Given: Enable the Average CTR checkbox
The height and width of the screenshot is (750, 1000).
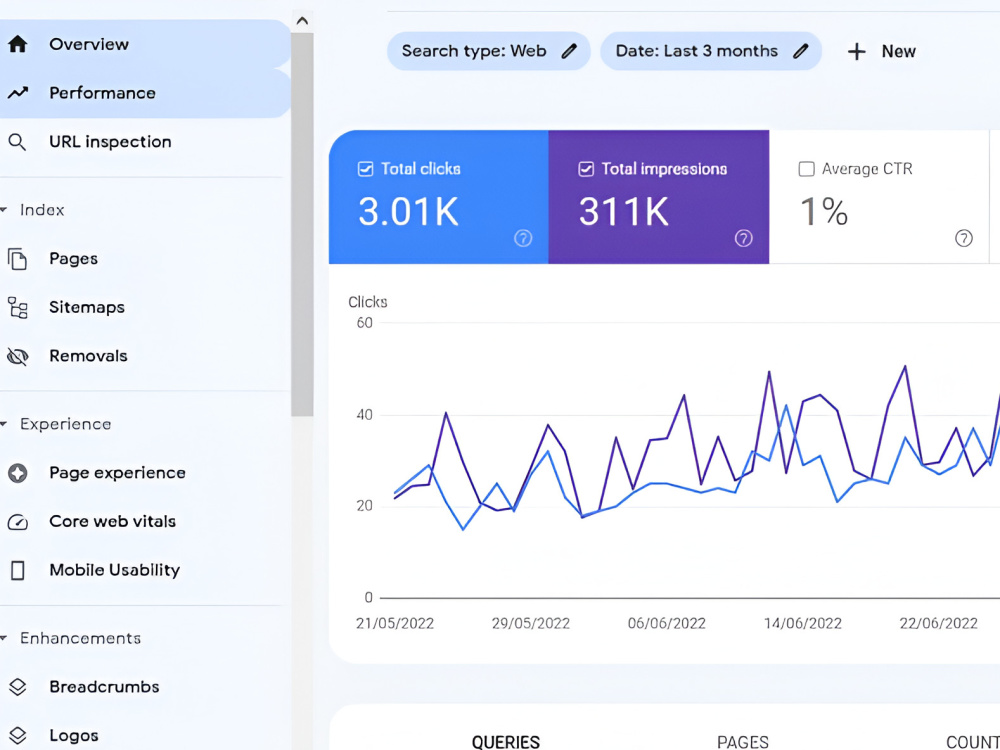Looking at the screenshot, I should [x=807, y=169].
